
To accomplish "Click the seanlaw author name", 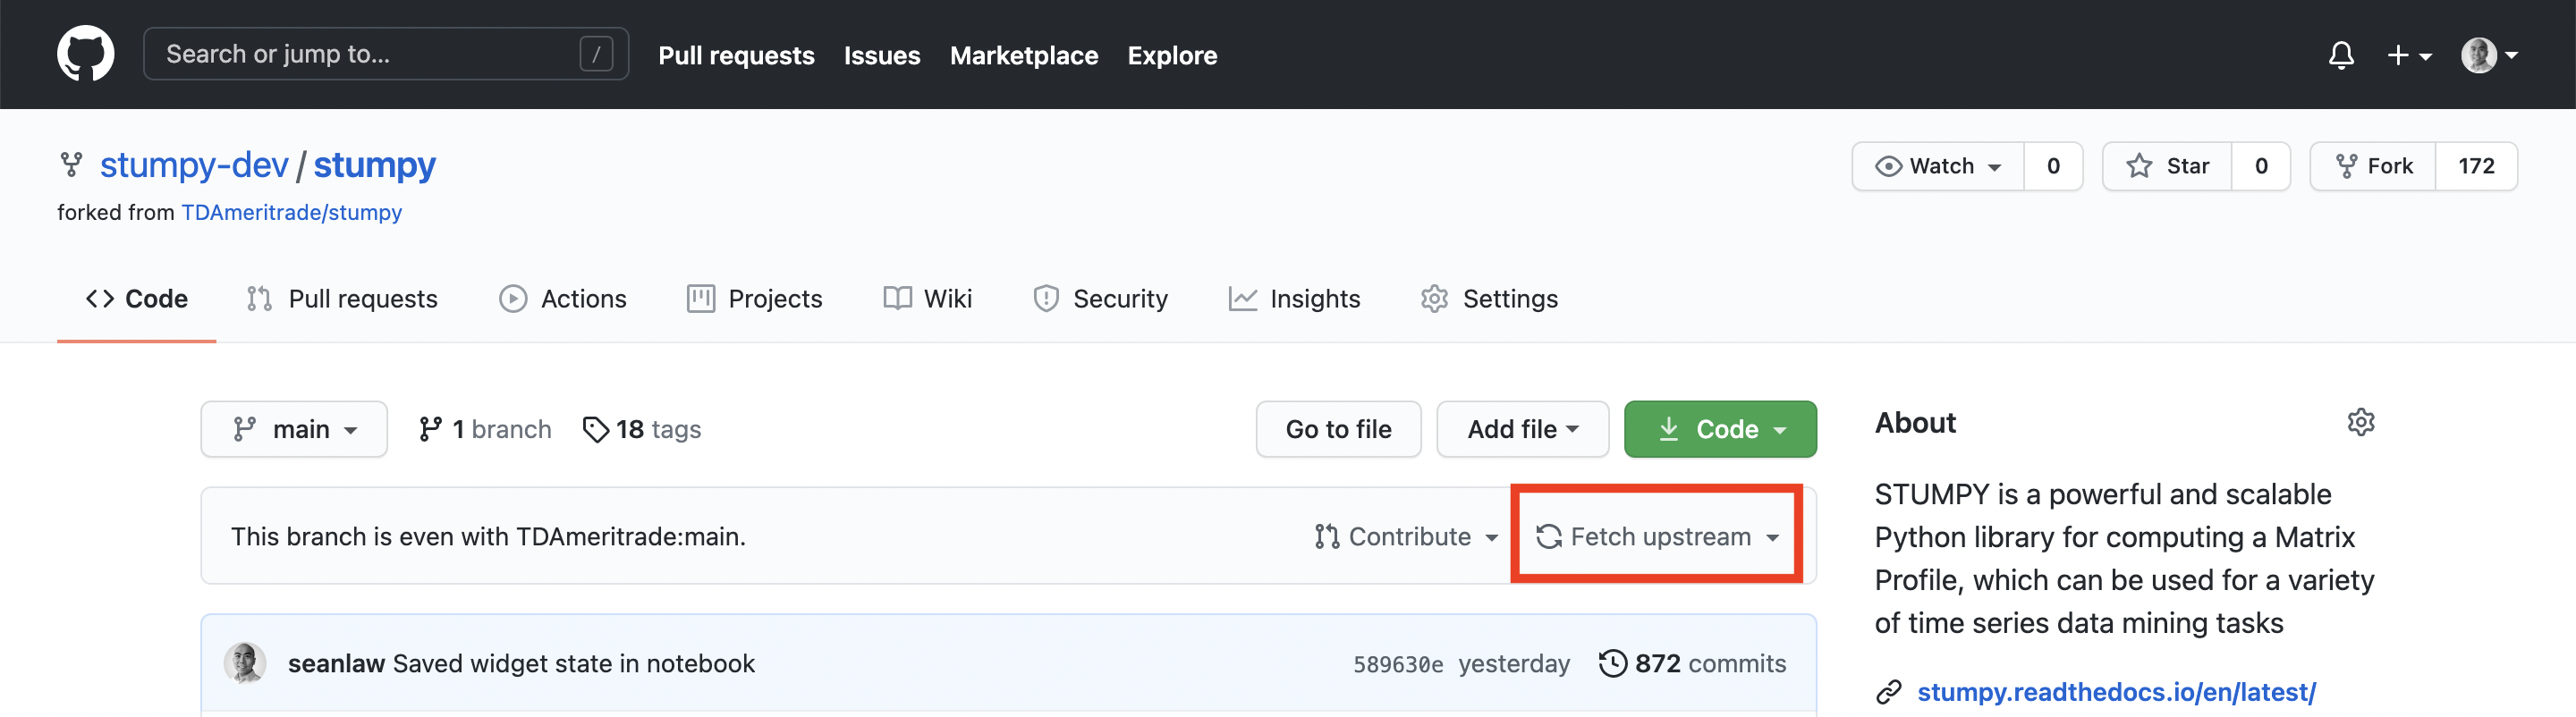I will (336, 663).
